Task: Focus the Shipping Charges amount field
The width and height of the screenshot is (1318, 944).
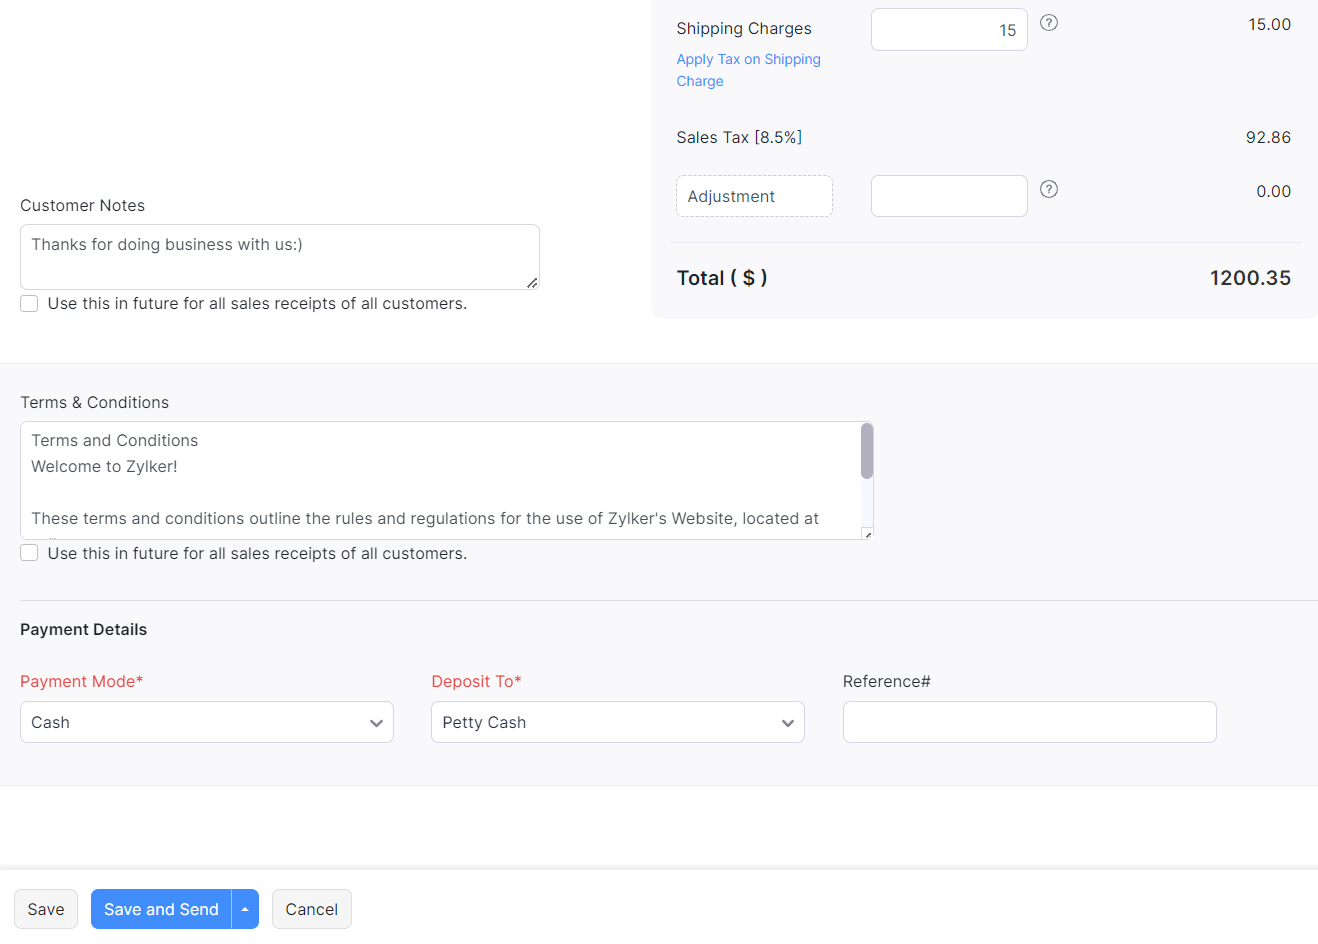Action: click(x=948, y=30)
